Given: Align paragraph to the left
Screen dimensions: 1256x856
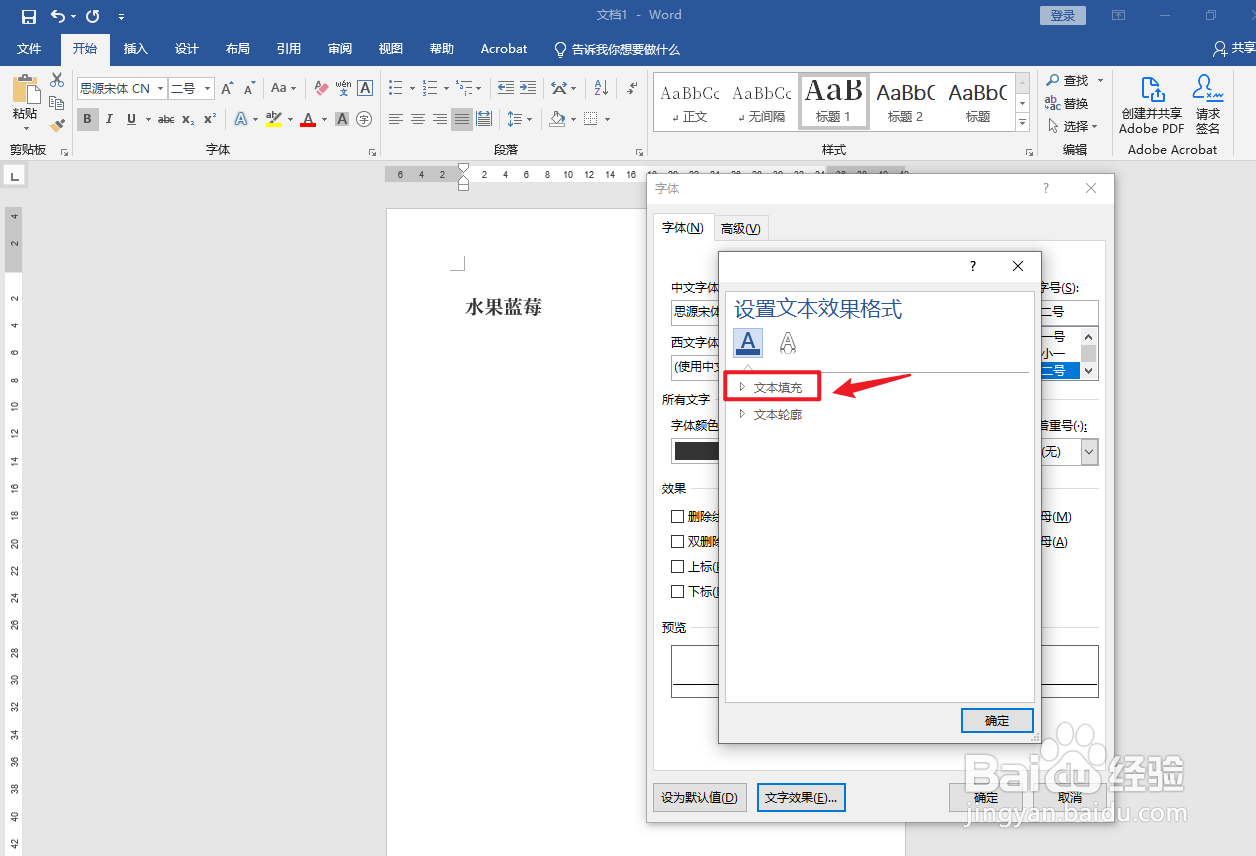Looking at the screenshot, I should tap(396, 119).
